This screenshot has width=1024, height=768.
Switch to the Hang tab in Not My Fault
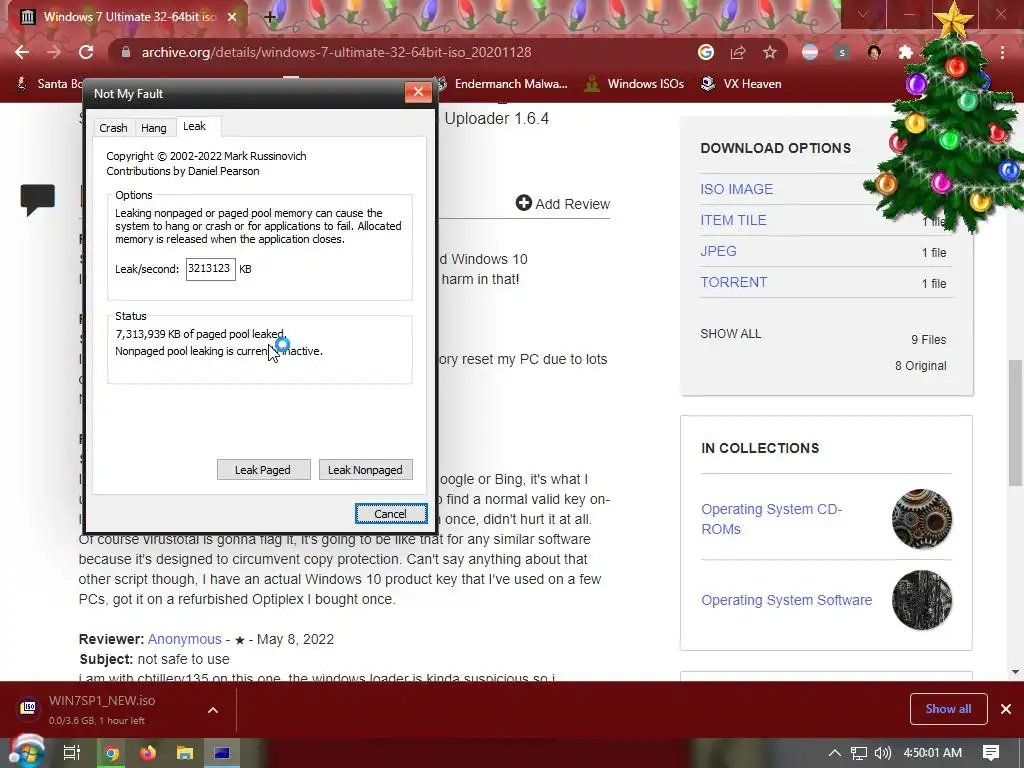[153, 128]
